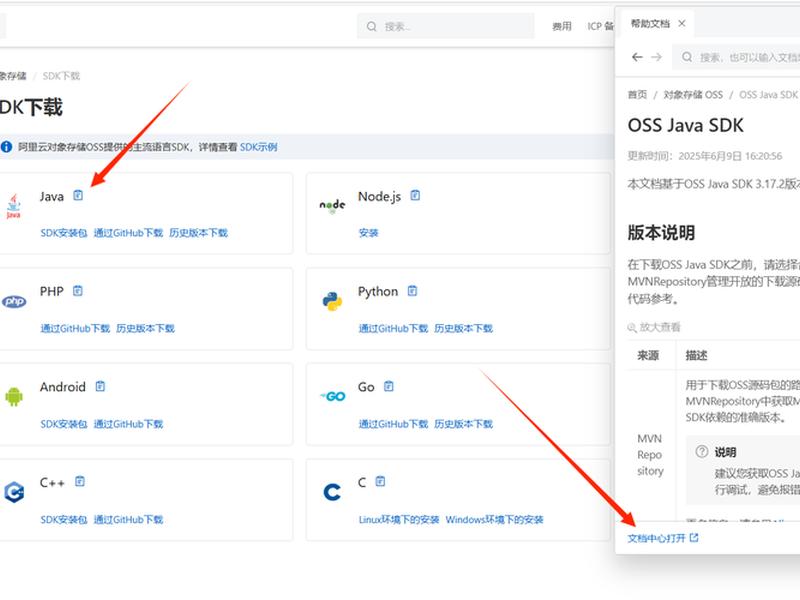Screen dimensions: 800x600
Task: Open Go 通过GitHub下载 link
Action: click(393, 424)
